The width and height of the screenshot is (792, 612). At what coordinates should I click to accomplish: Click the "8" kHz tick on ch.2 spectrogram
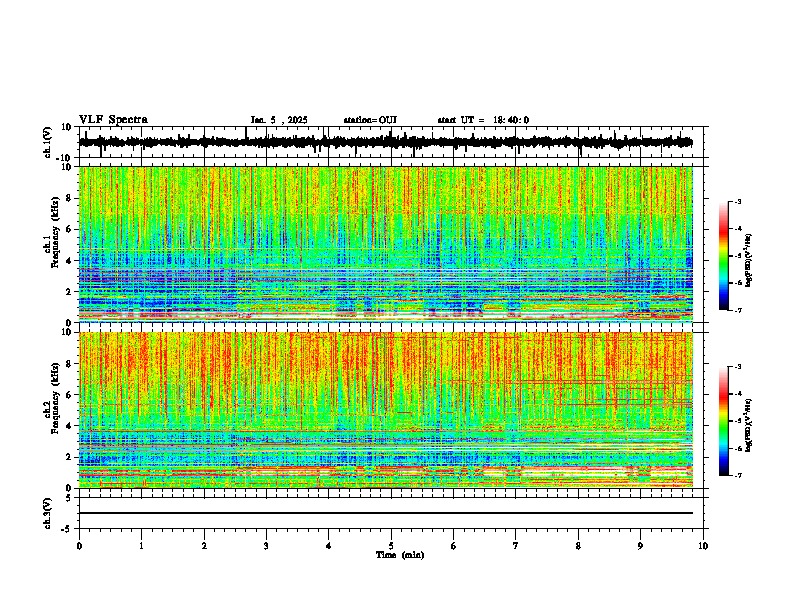tap(70, 363)
